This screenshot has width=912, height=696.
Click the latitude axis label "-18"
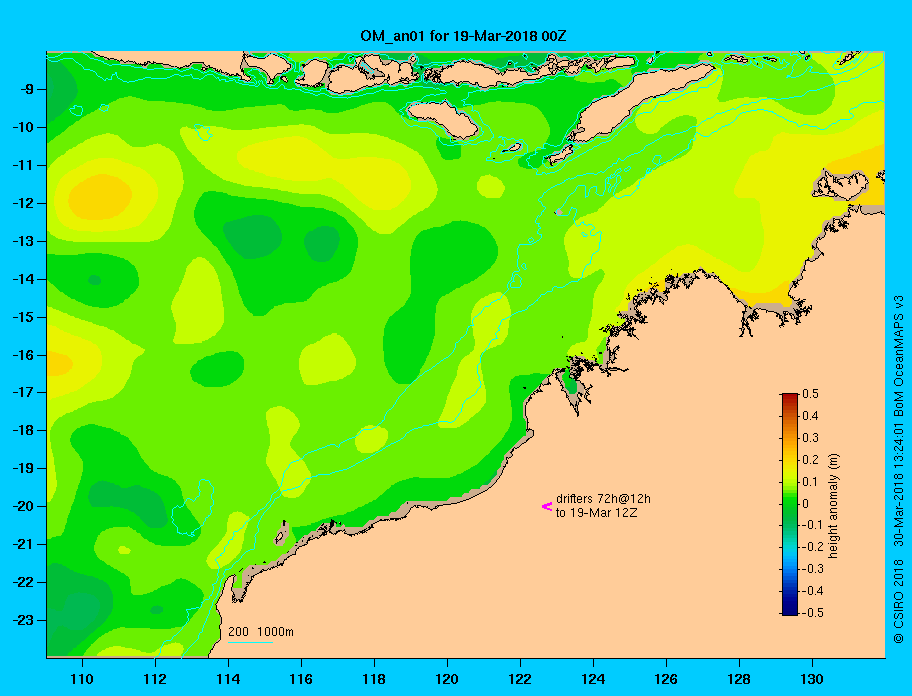click(23, 430)
